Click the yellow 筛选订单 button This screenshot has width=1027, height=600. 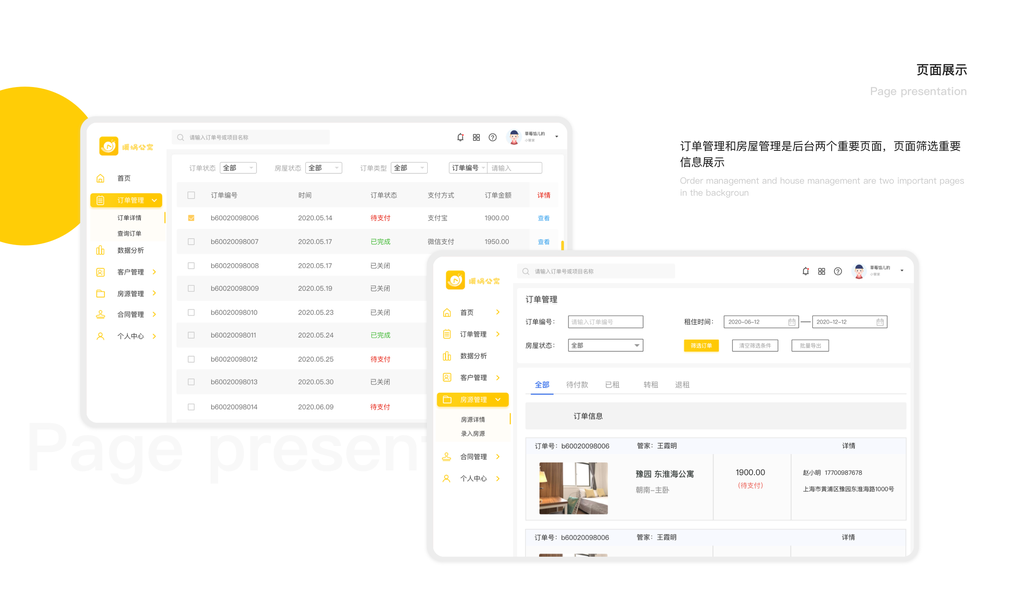point(701,345)
